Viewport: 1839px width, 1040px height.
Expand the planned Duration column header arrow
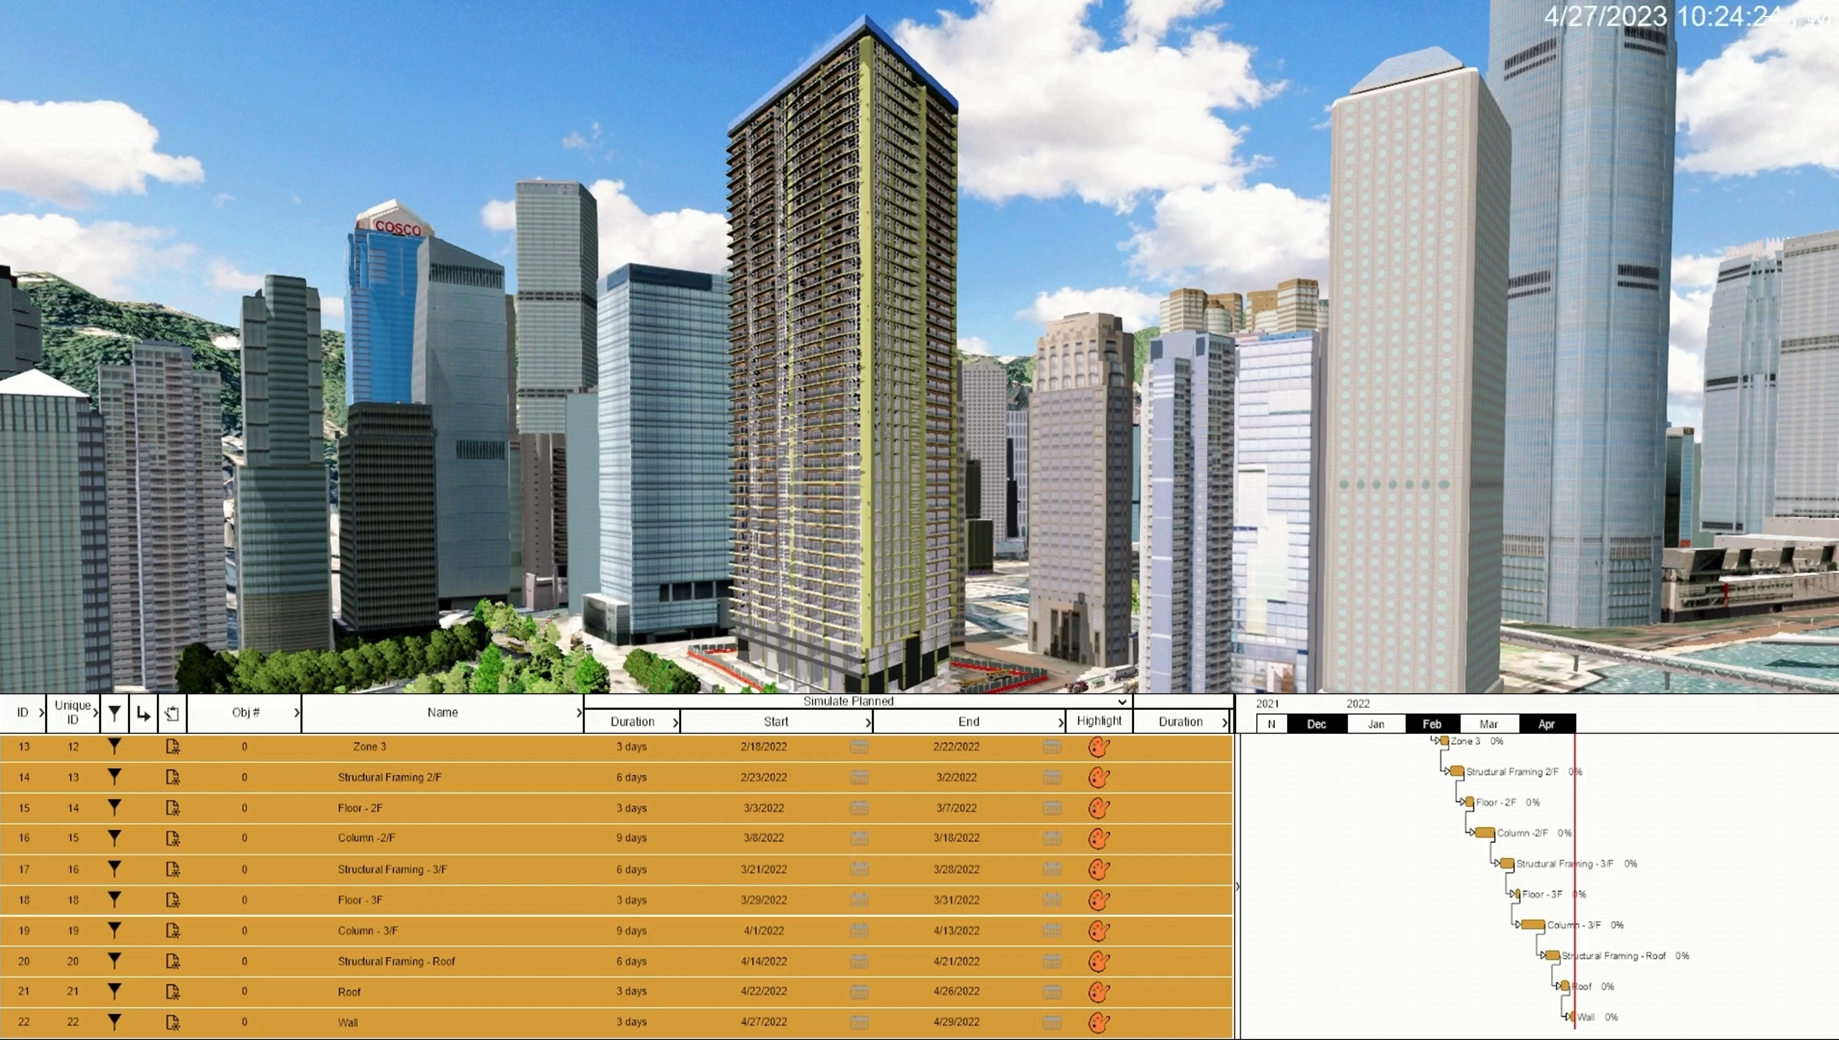pos(676,722)
